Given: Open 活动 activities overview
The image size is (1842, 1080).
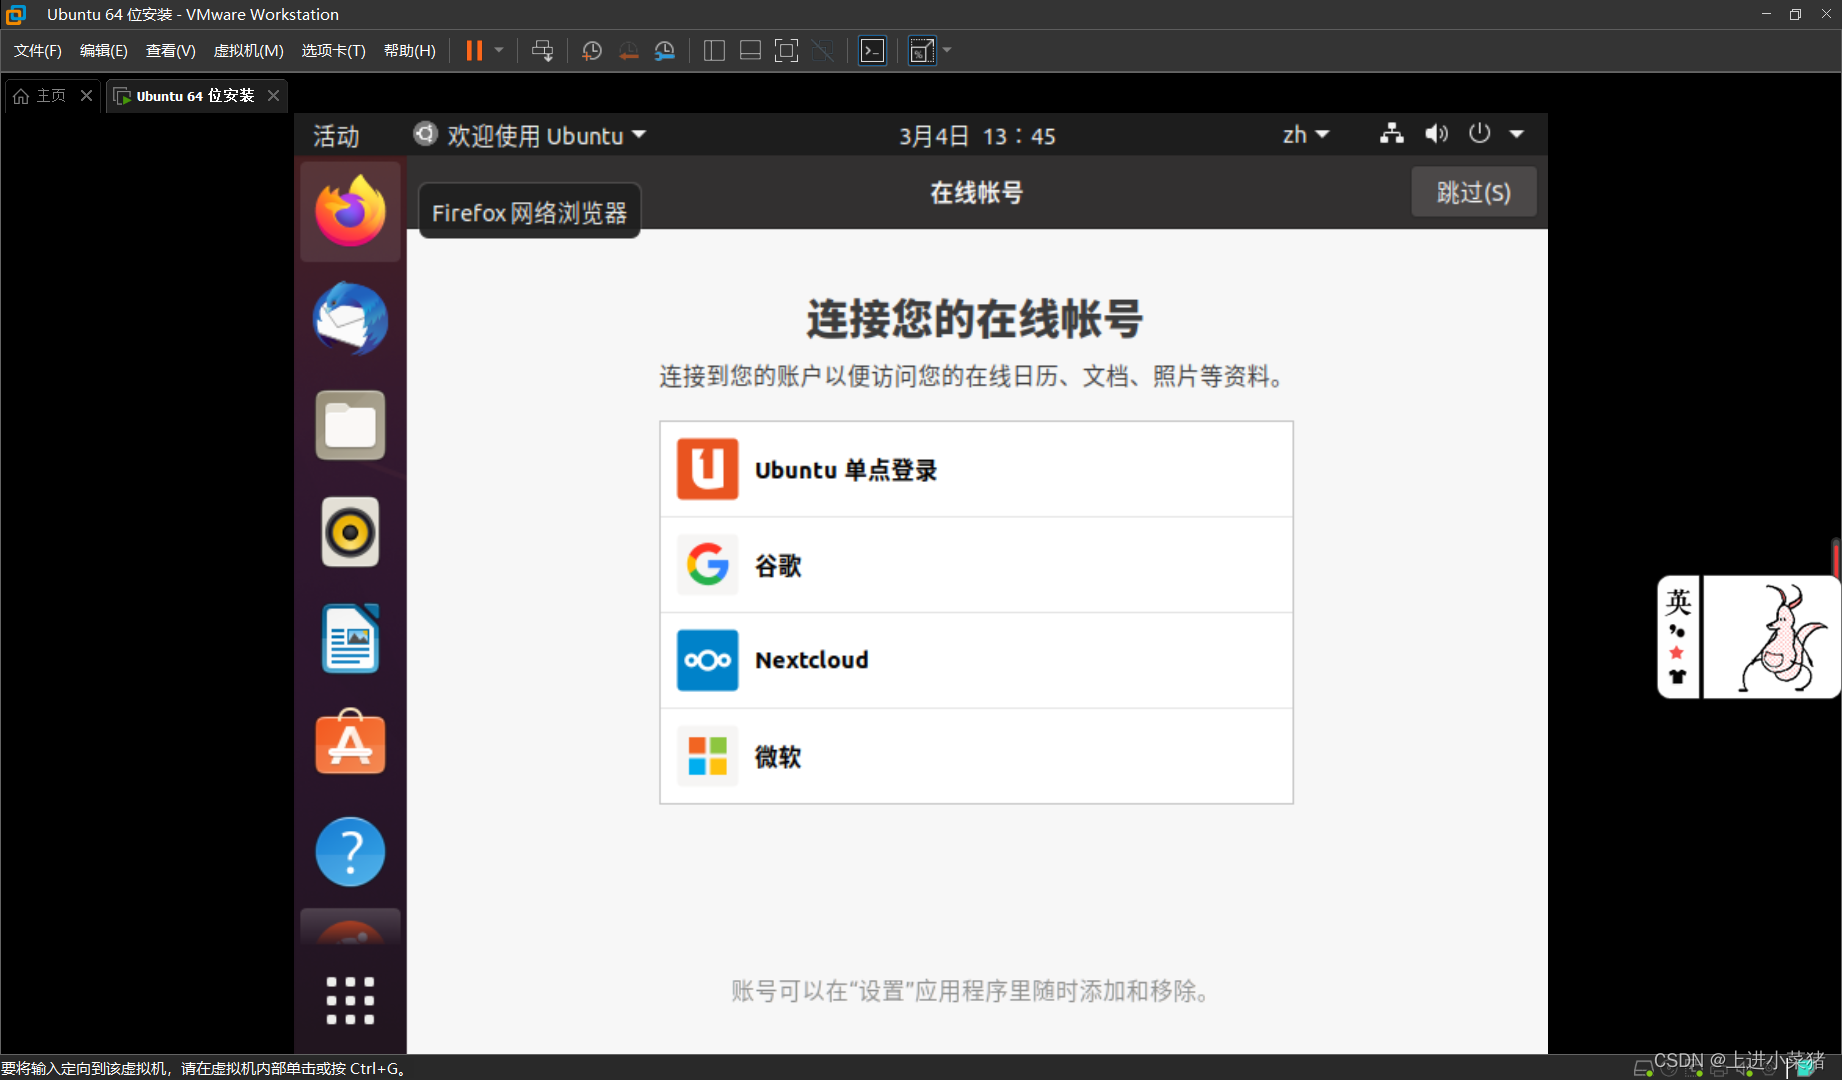Looking at the screenshot, I should click(336, 135).
